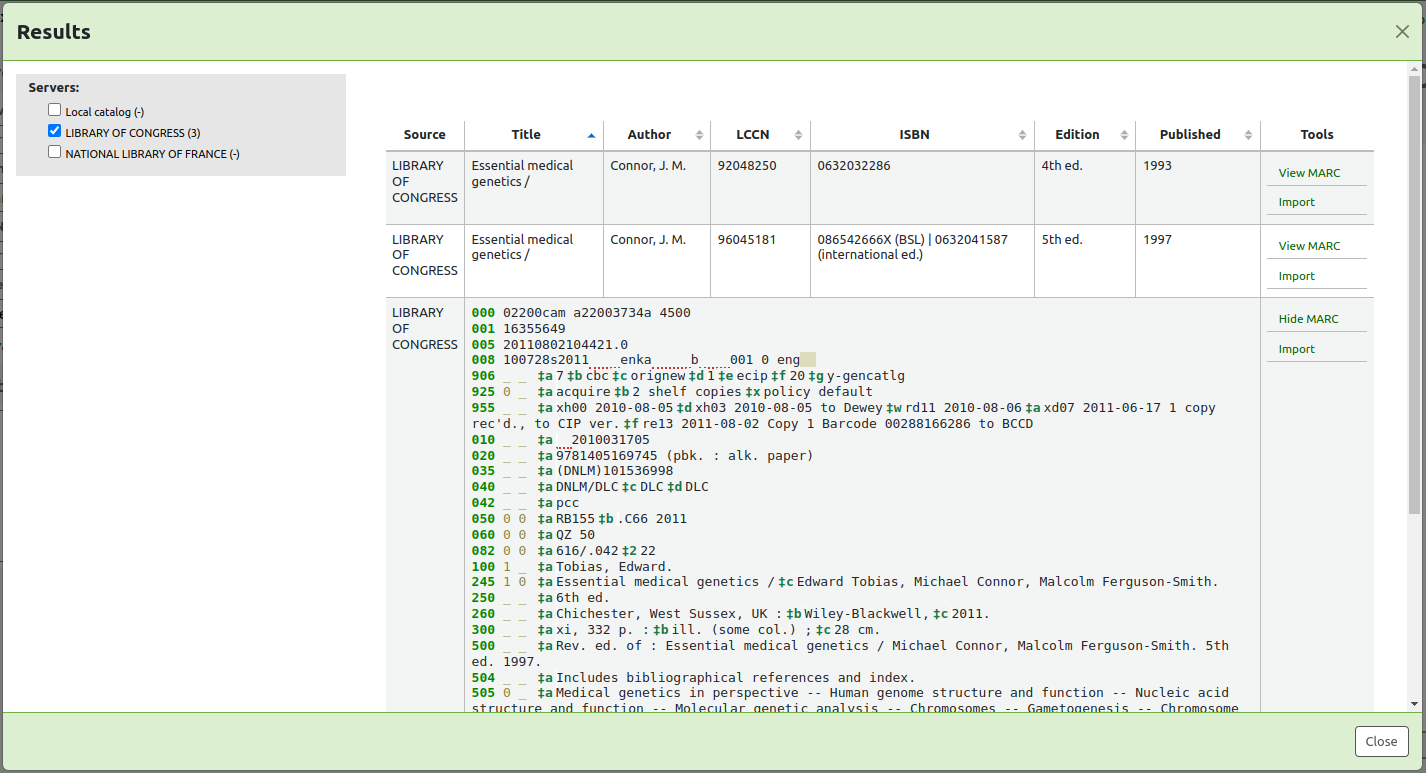Enable the Local catalog server

54,110
